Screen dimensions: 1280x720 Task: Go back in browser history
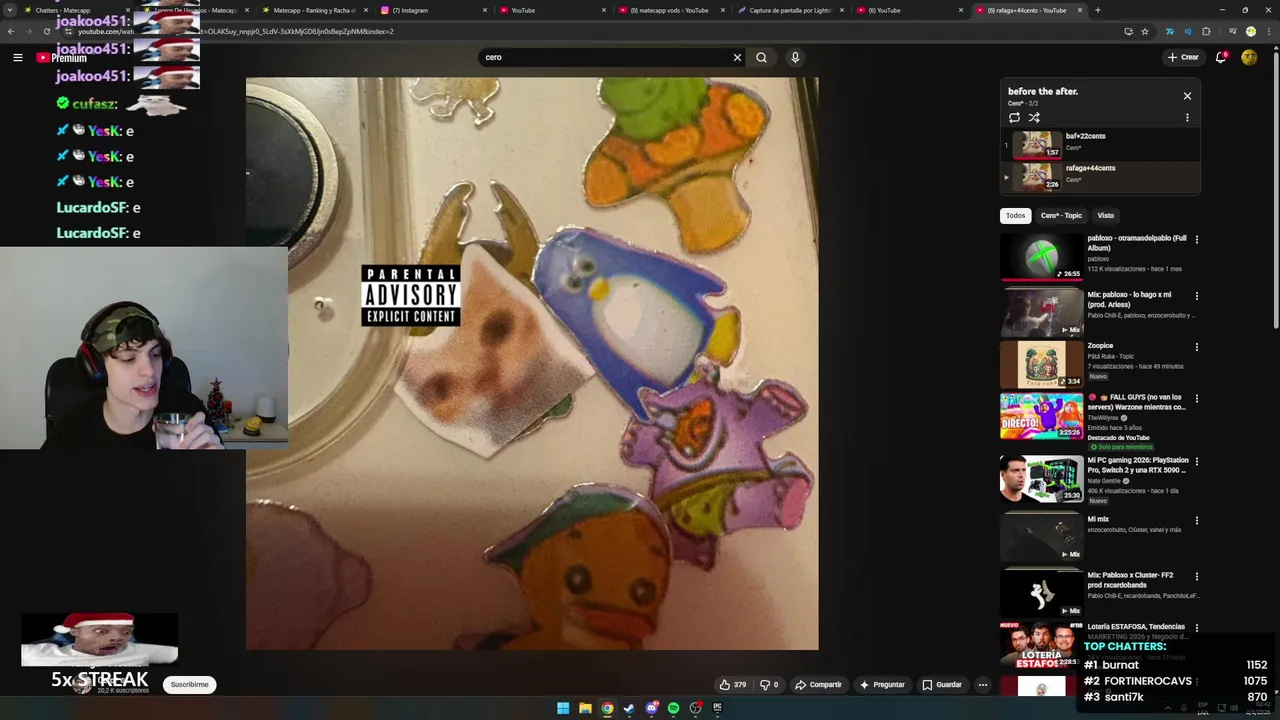11,31
